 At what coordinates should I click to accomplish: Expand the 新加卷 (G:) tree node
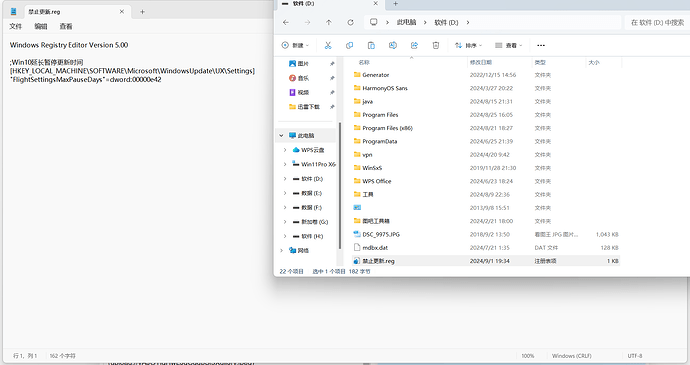(285, 222)
